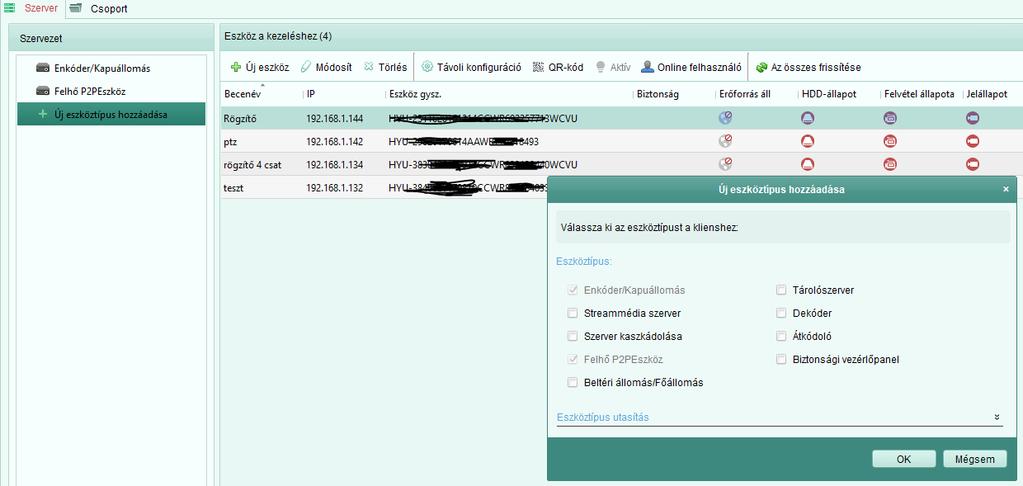Screen dimensions: 1023x486
Task: Click HDD status icon in ptz row
Action: 808,141
